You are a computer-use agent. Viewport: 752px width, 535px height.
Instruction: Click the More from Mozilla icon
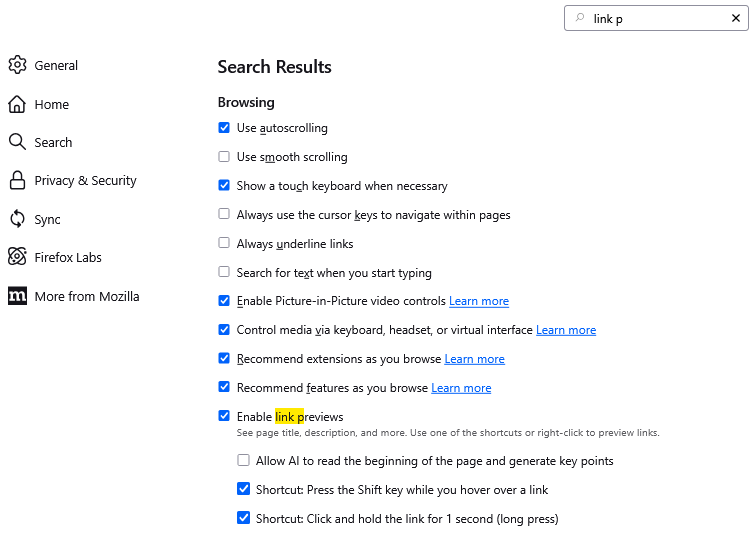[17, 296]
